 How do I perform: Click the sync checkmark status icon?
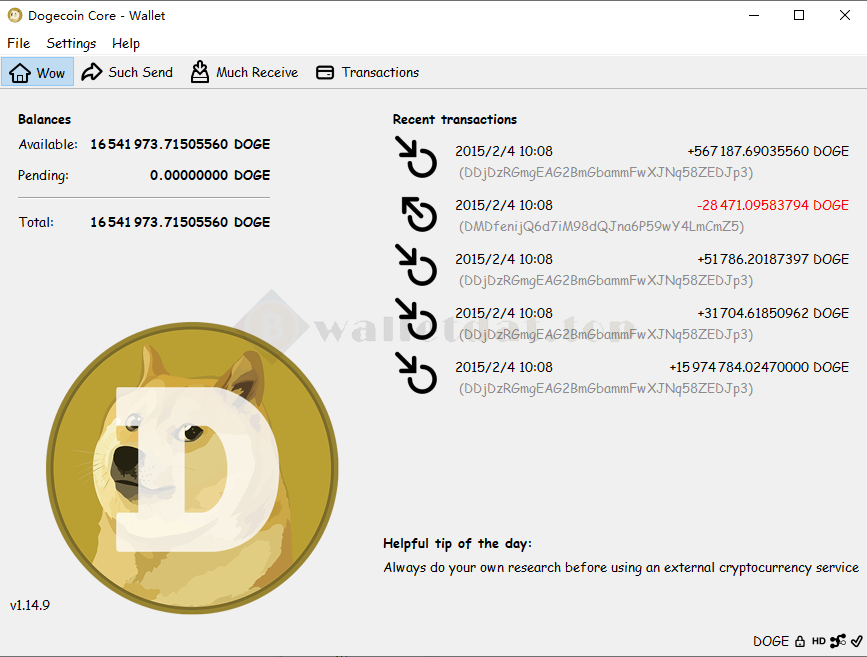[x=856, y=641]
